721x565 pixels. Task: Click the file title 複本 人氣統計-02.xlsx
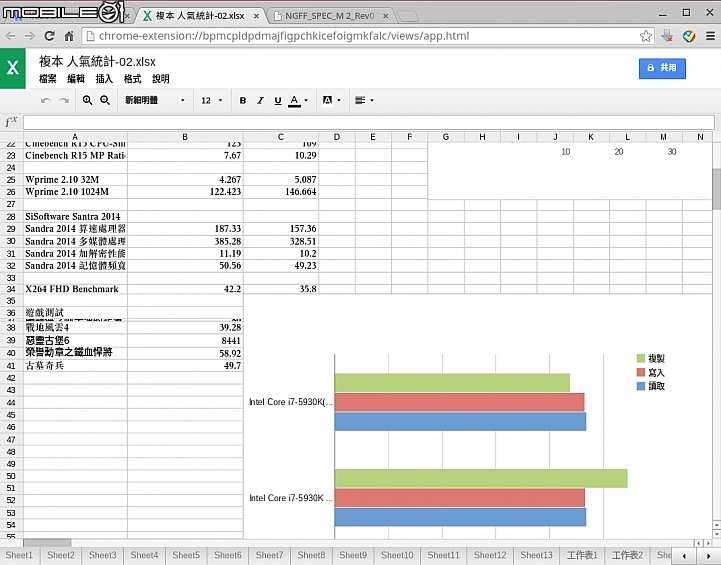pos(97,62)
